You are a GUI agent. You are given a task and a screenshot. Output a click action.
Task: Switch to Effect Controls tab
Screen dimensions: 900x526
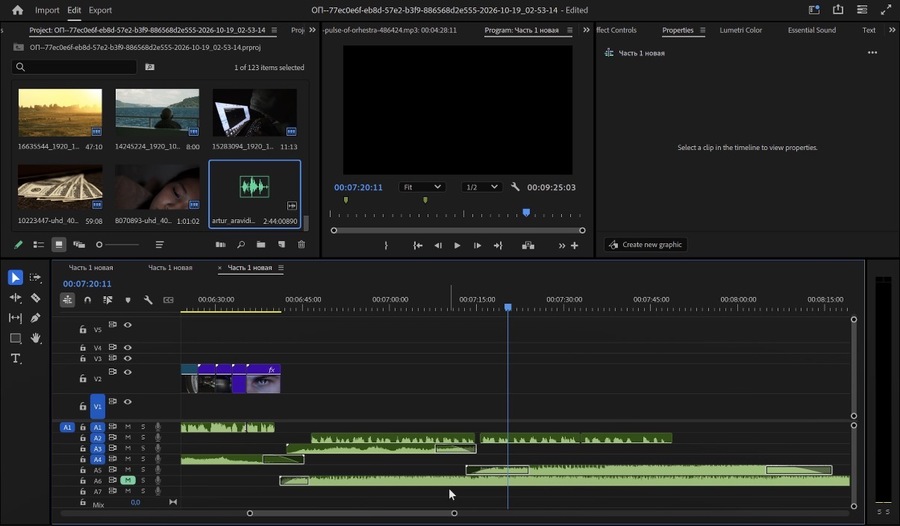[616, 30]
